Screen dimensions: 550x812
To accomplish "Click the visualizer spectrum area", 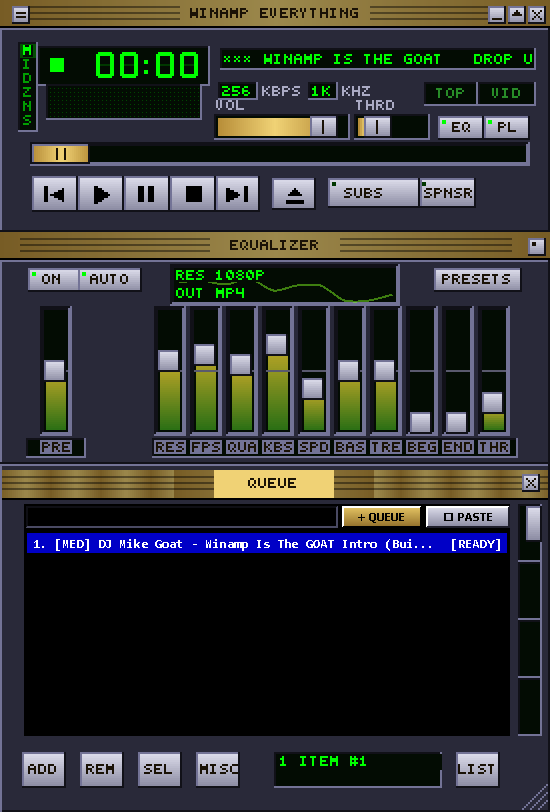I will click(x=124, y=102).
